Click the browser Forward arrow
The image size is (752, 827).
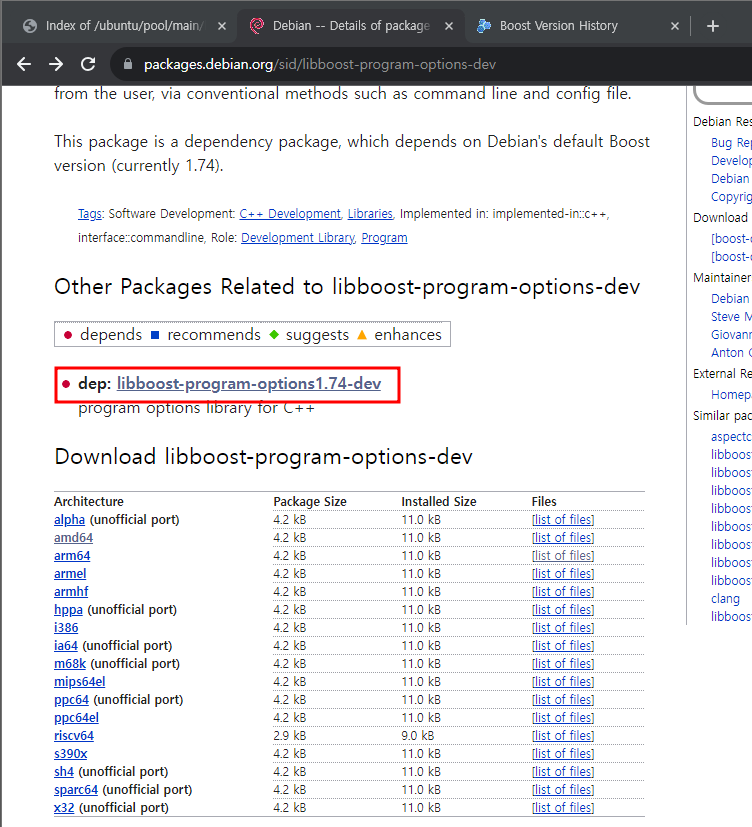[x=56, y=64]
